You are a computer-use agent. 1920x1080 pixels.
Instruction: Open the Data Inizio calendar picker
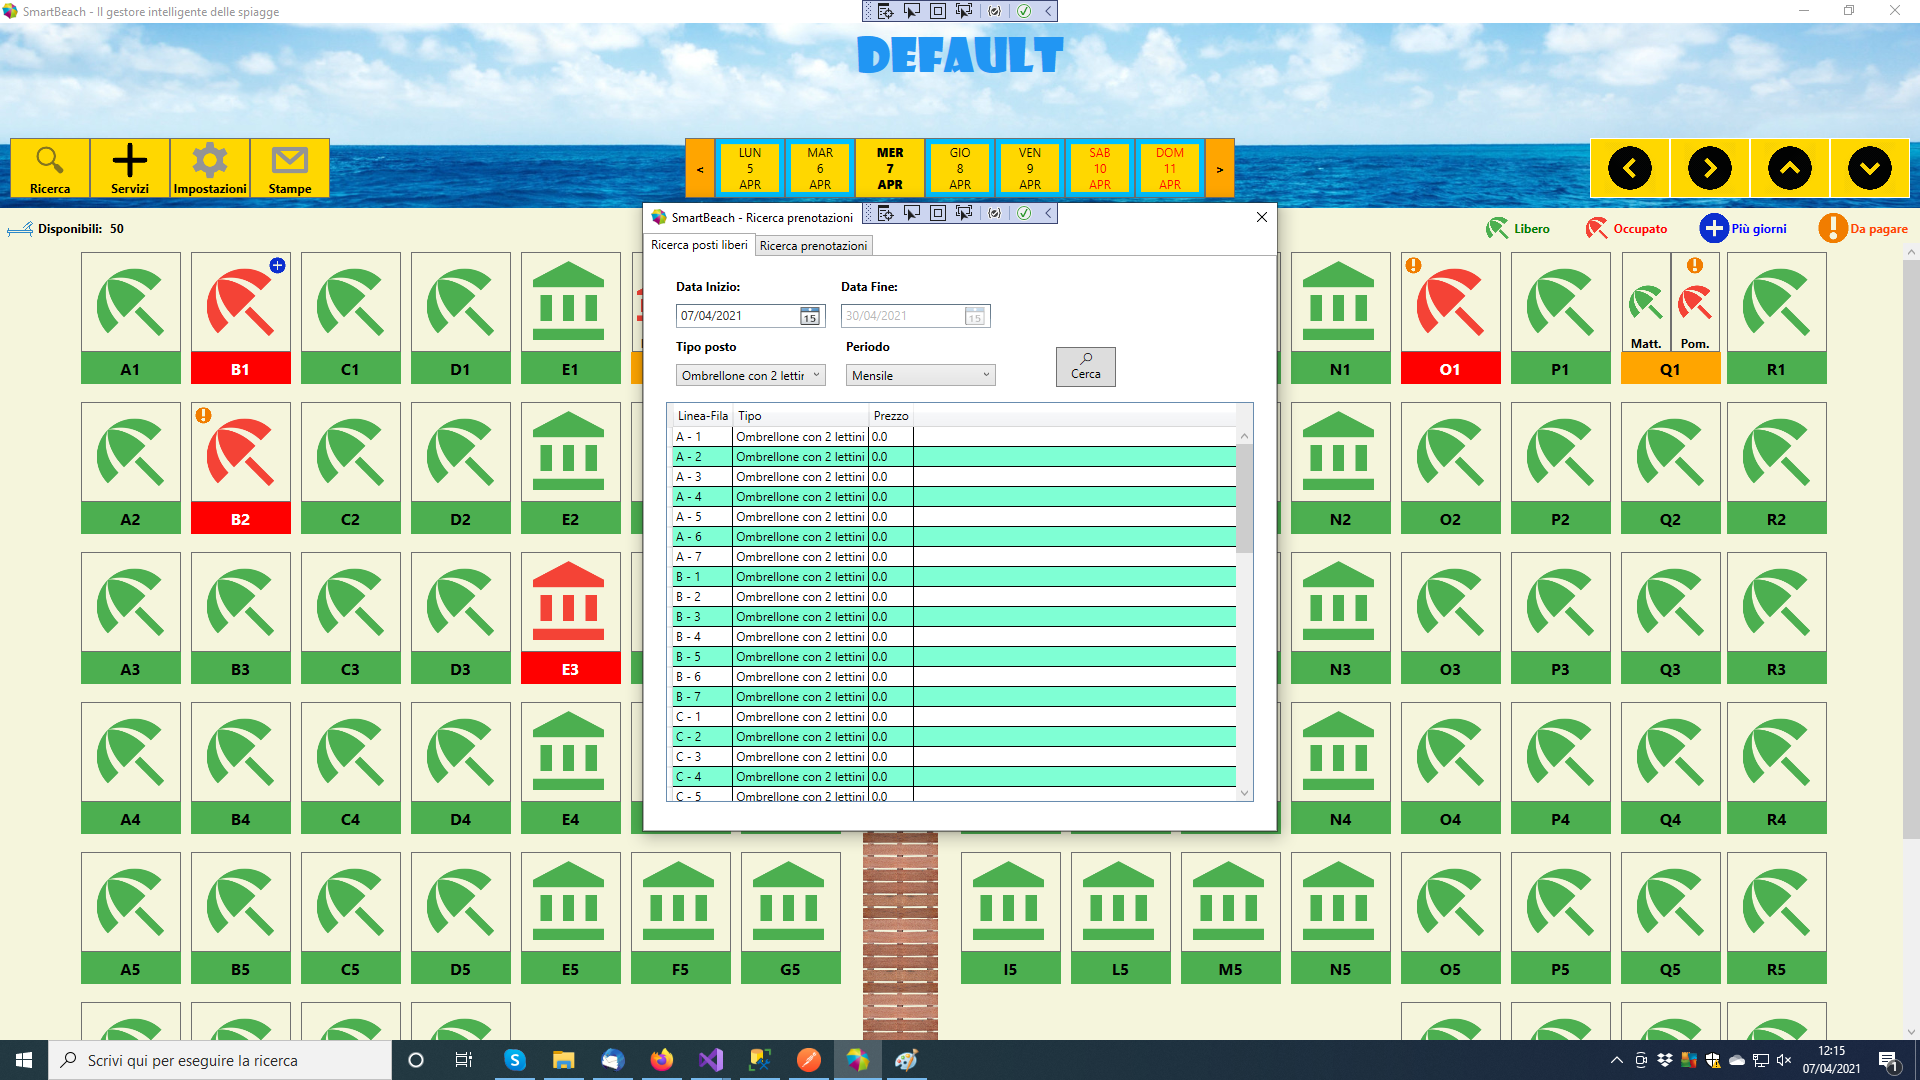click(810, 316)
